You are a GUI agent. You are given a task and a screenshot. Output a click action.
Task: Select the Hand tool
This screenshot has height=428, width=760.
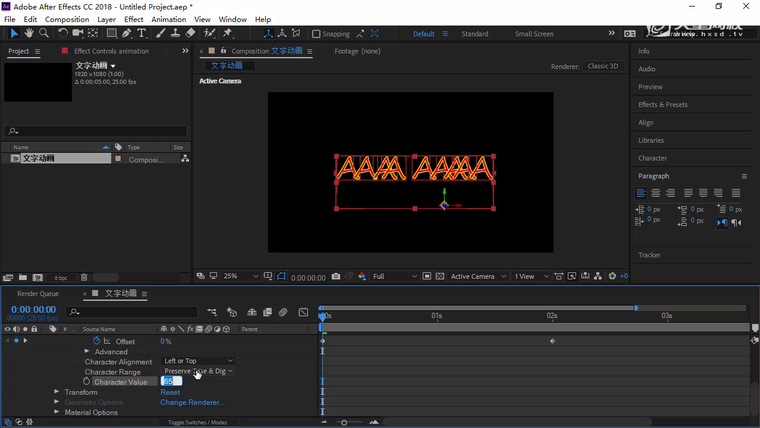(29, 33)
